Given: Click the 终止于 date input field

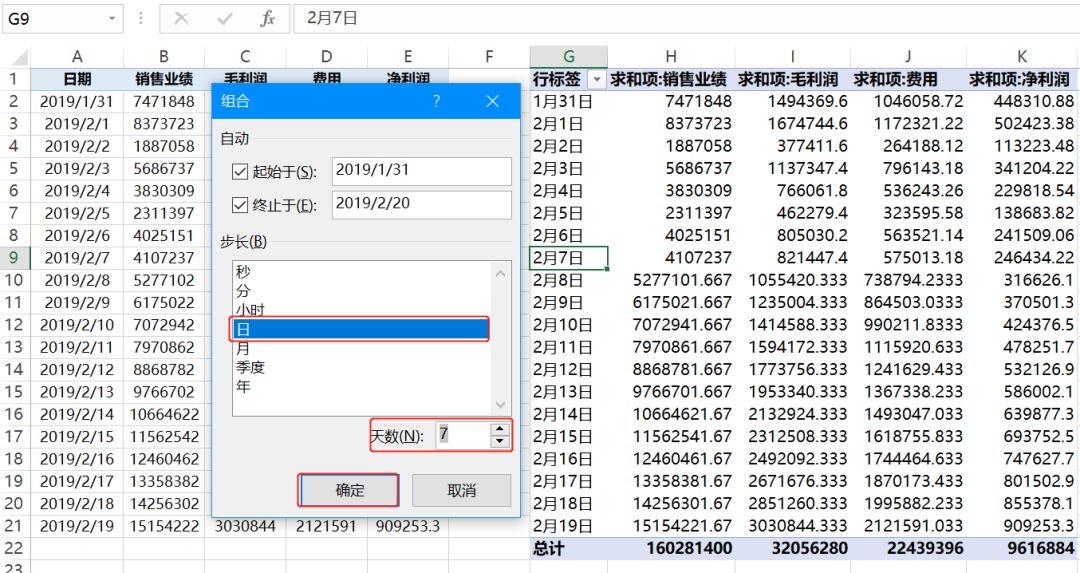Looking at the screenshot, I should coord(420,205).
